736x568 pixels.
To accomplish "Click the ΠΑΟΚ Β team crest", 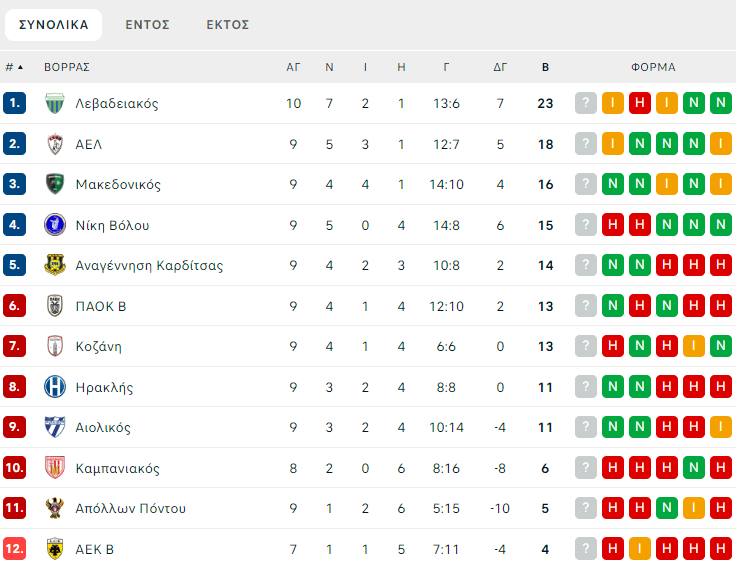I will click(x=55, y=306).
